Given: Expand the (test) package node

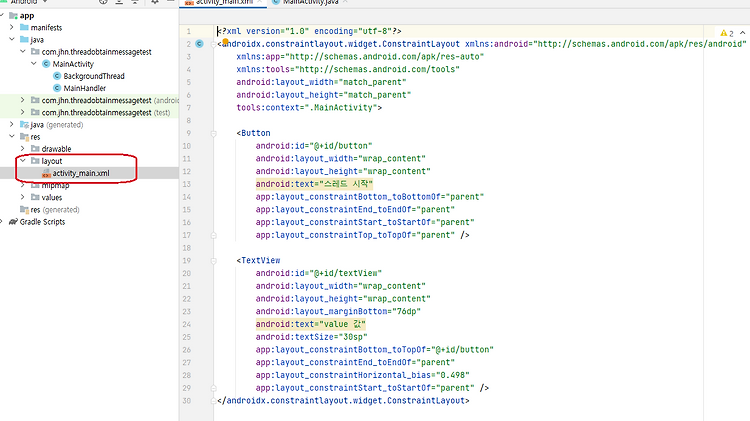Looking at the screenshot, I should (x=22, y=112).
